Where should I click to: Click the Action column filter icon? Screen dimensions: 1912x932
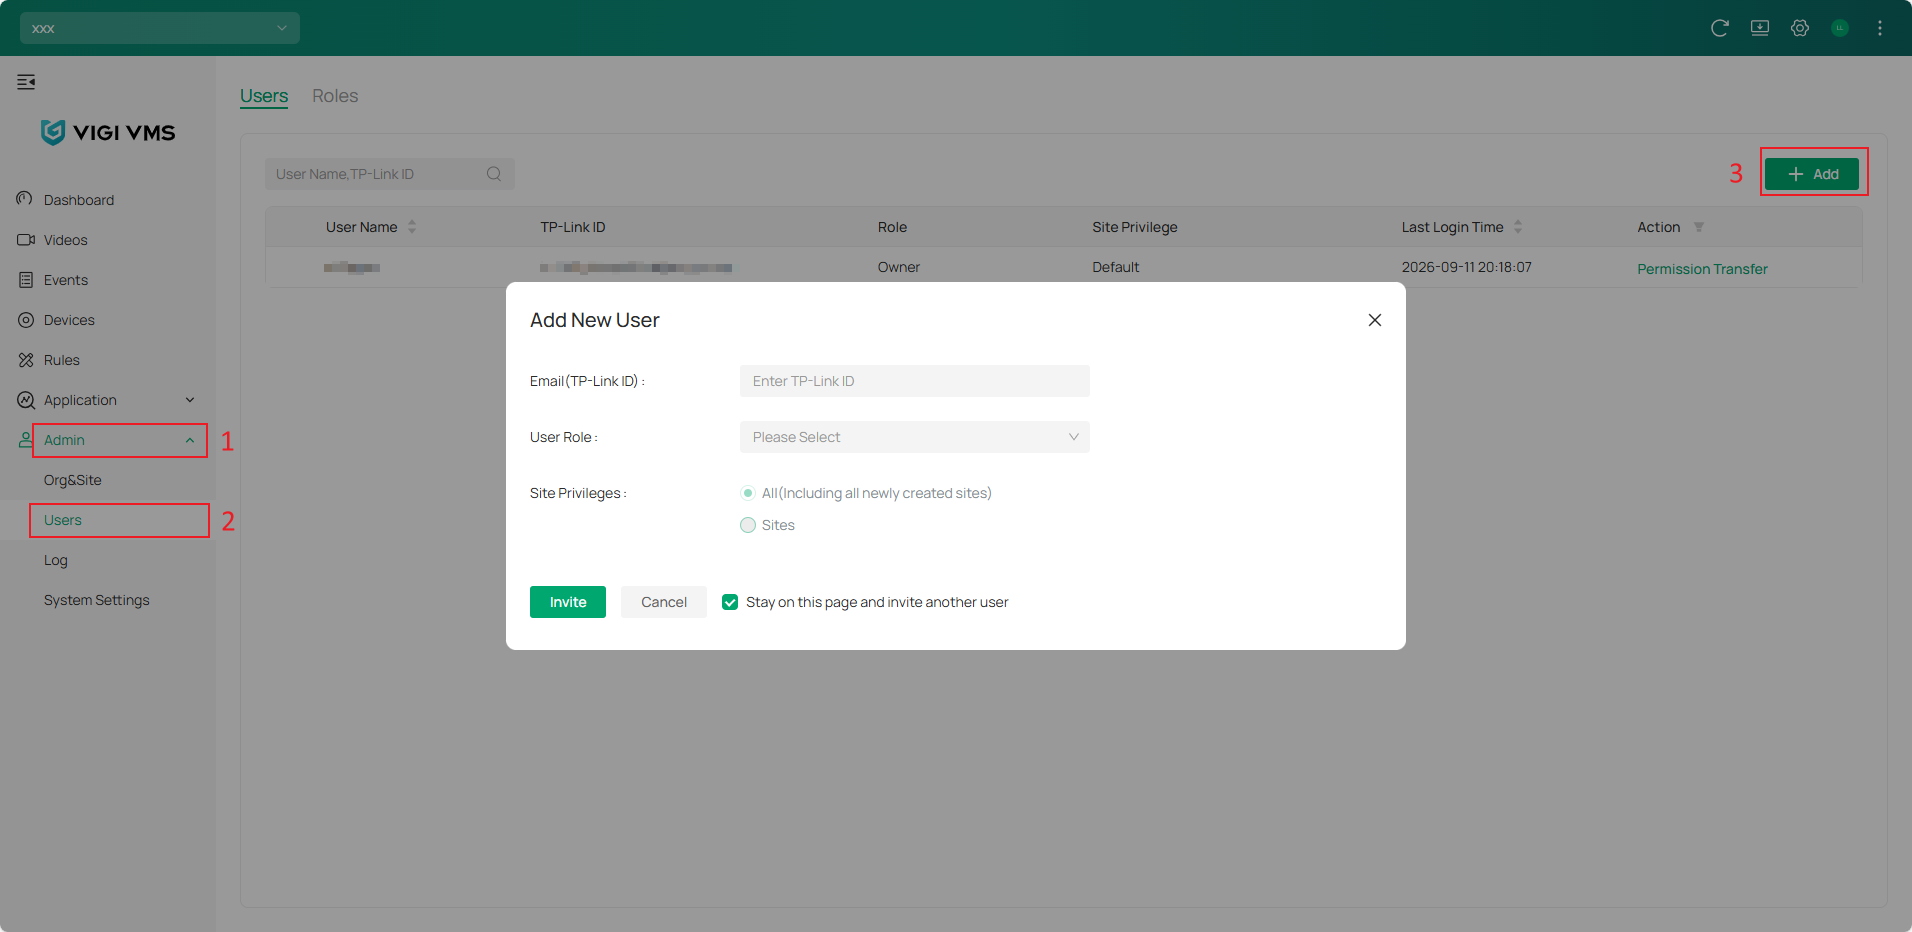1698,227
